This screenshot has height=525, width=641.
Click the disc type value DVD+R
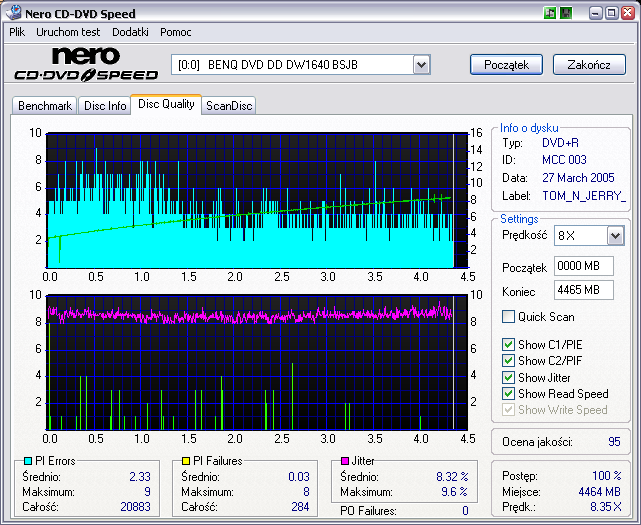click(x=560, y=143)
